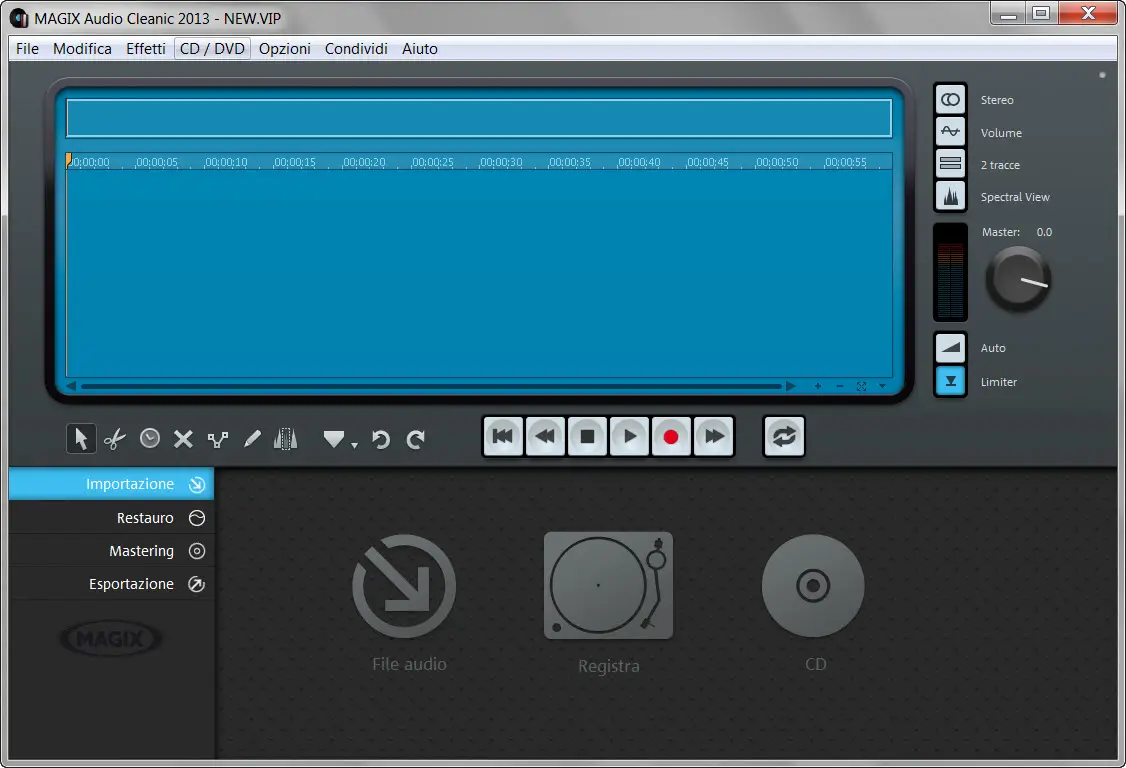The height and width of the screenshot is (768, 1126).
Task: Click the 00:00:30 mark on time ruler
Action: click(501, 162)
